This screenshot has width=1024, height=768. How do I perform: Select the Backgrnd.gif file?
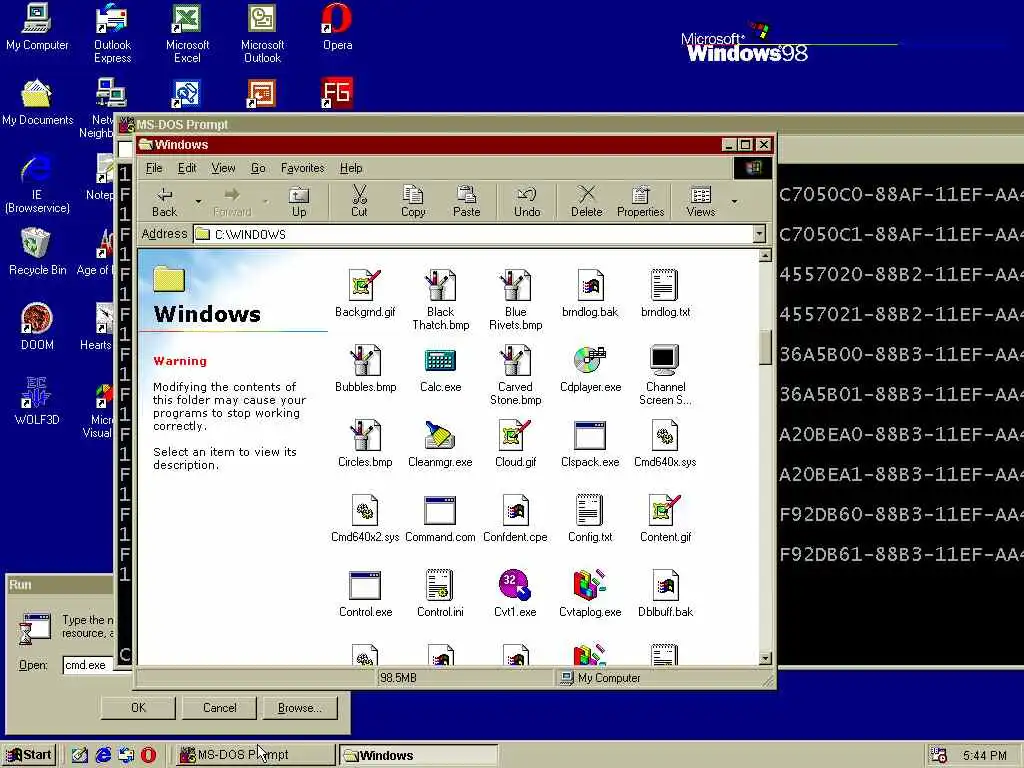tap(365, 293)
